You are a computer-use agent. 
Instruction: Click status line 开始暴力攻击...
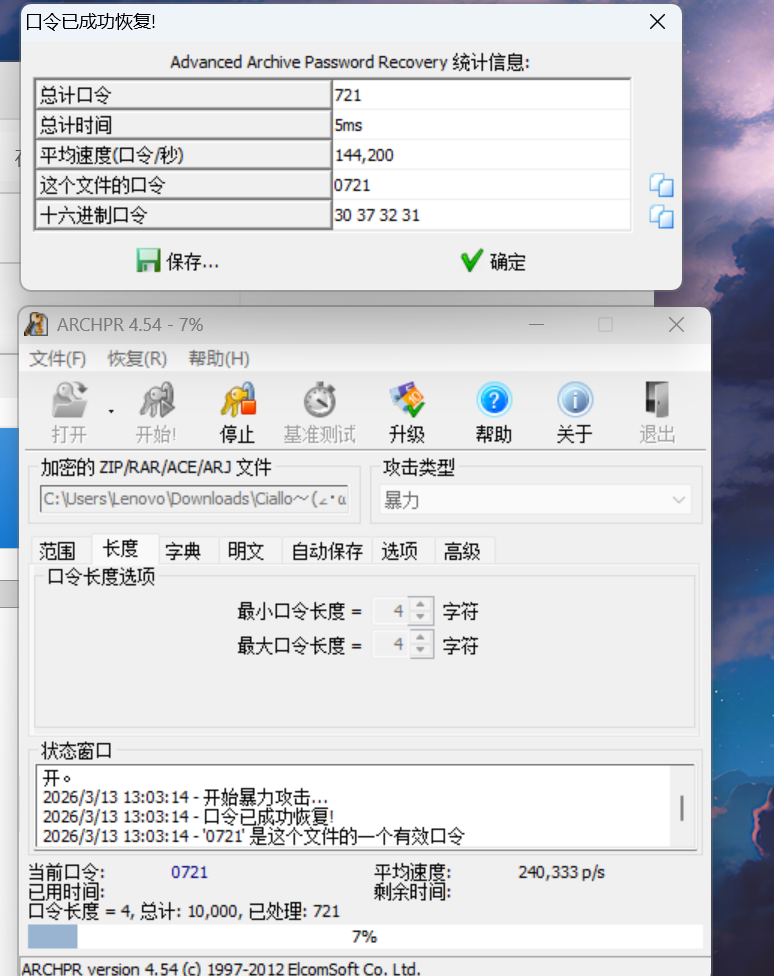186,797
